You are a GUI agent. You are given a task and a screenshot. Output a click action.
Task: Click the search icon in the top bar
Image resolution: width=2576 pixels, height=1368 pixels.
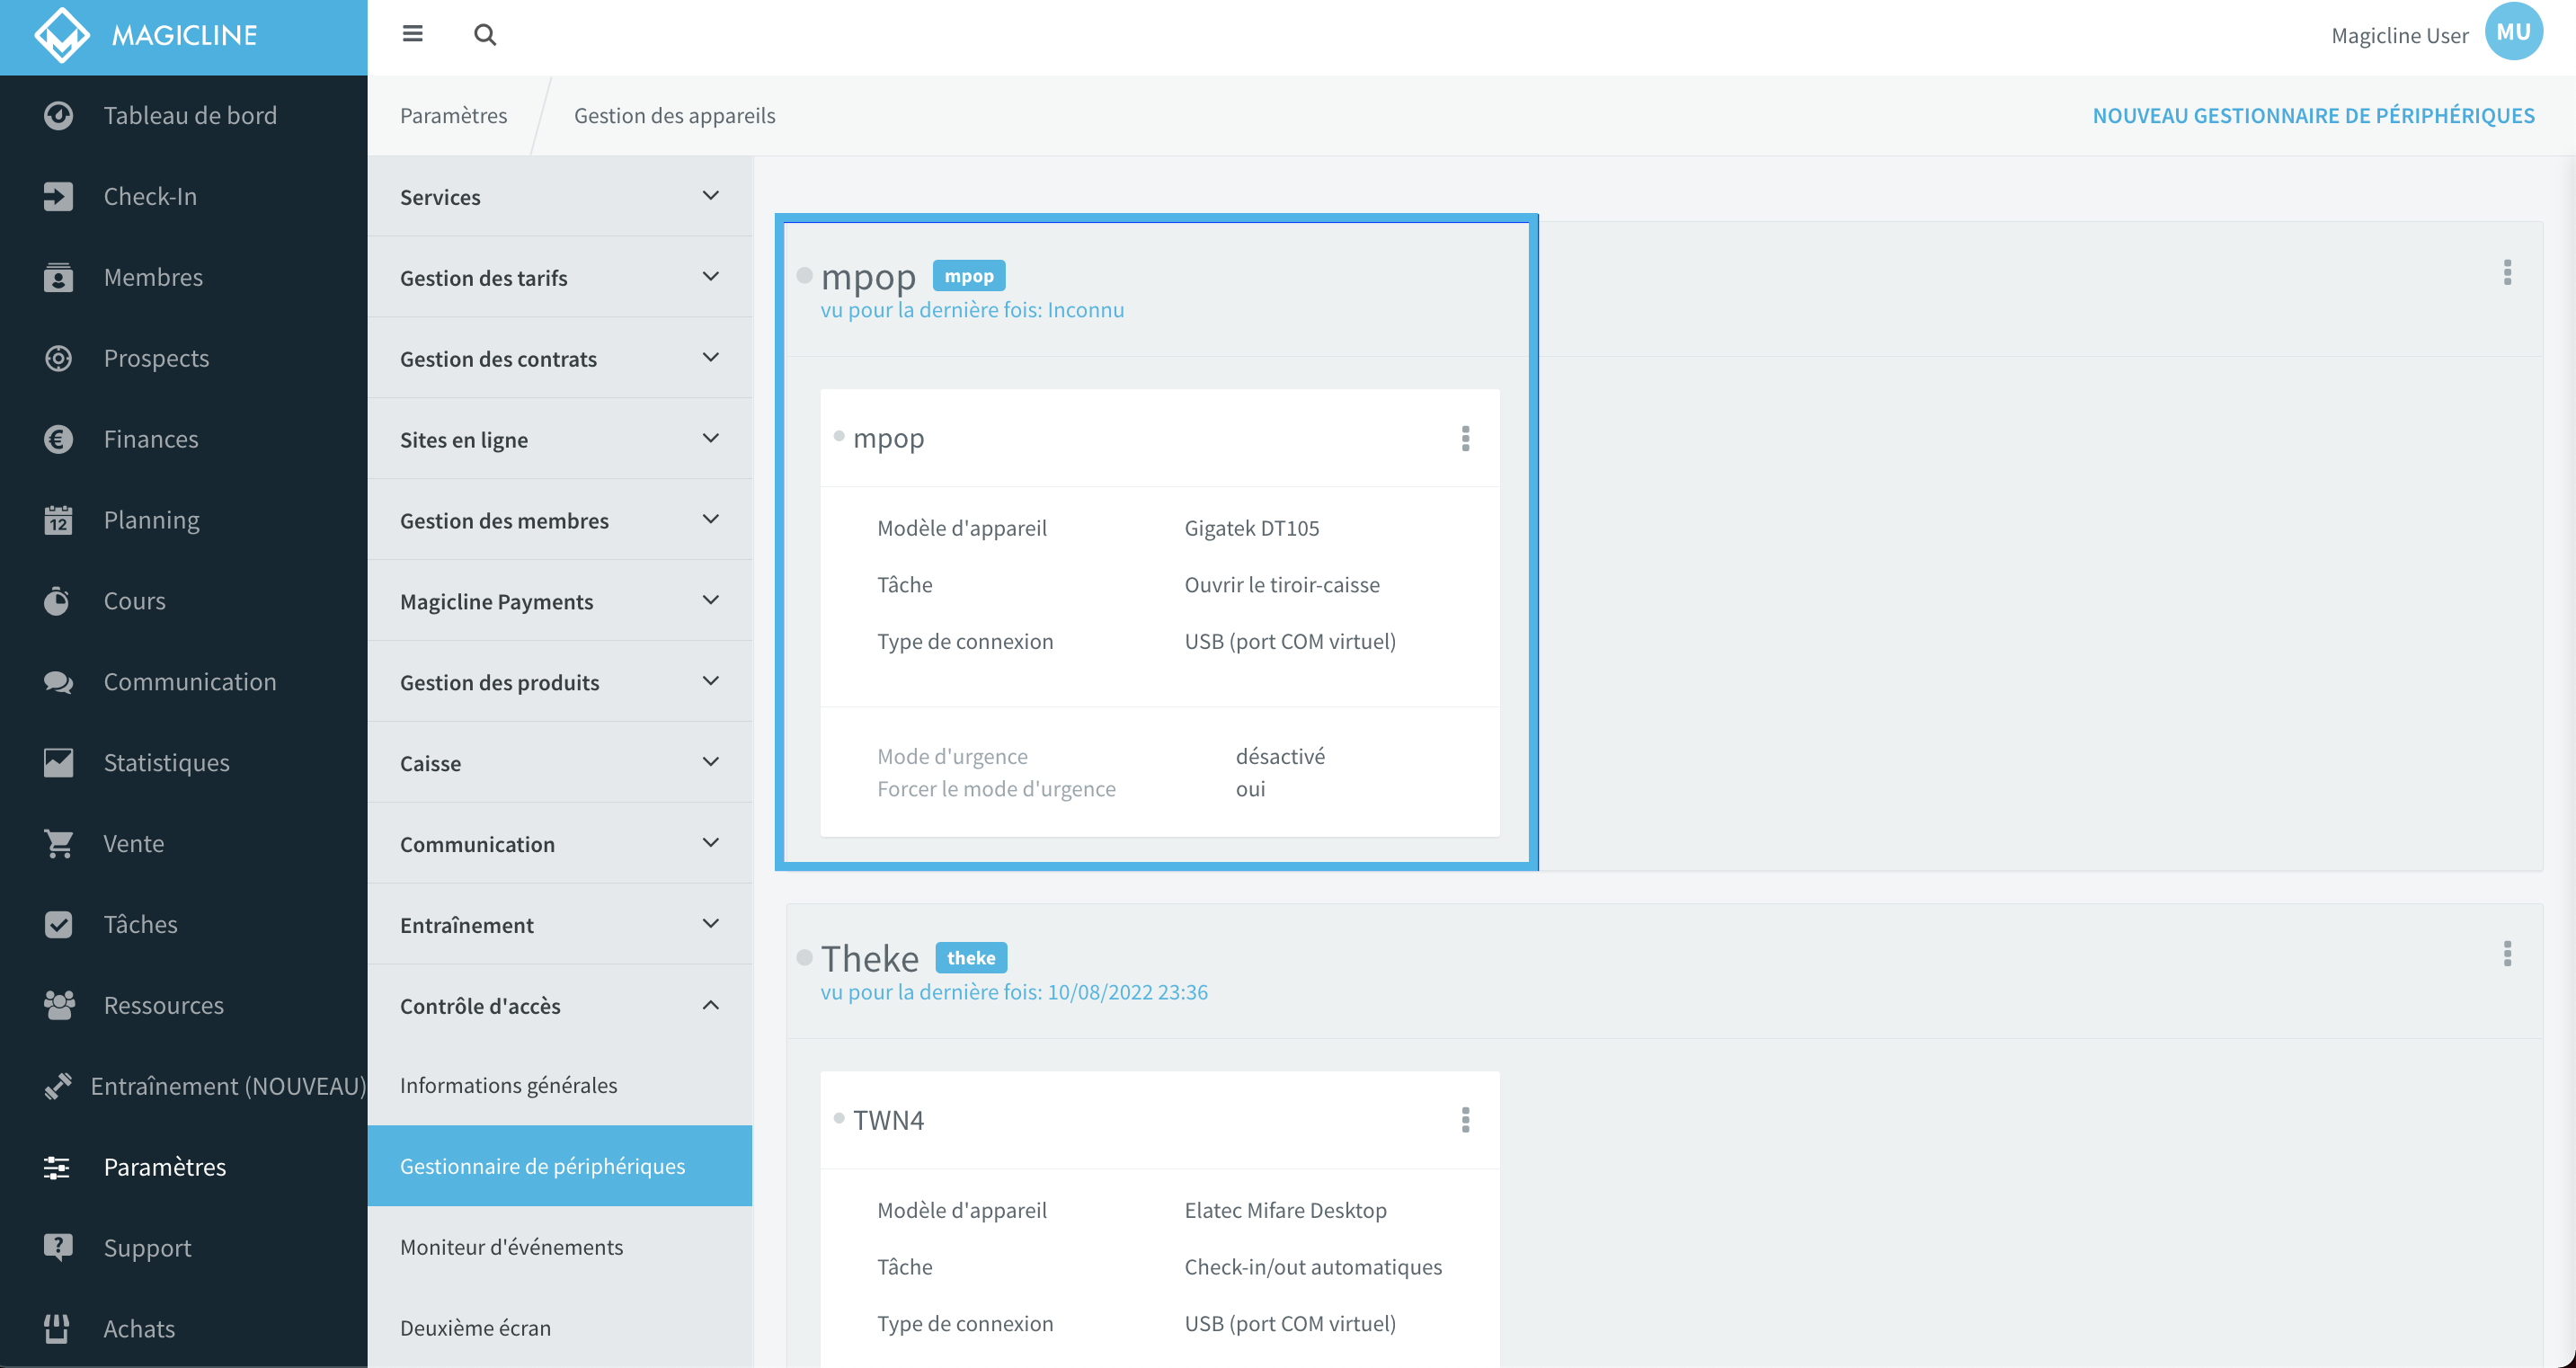click(x=484, y=34)
